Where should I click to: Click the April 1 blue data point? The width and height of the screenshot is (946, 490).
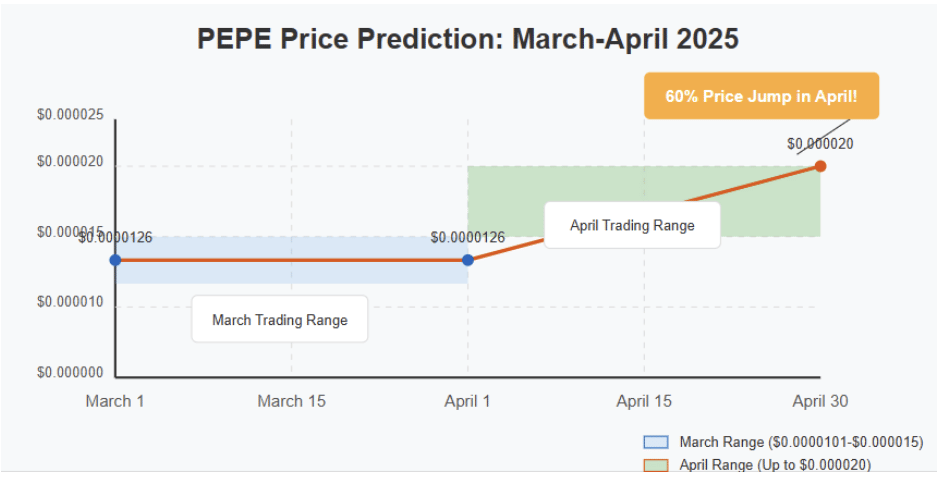(x=468, y=260)
